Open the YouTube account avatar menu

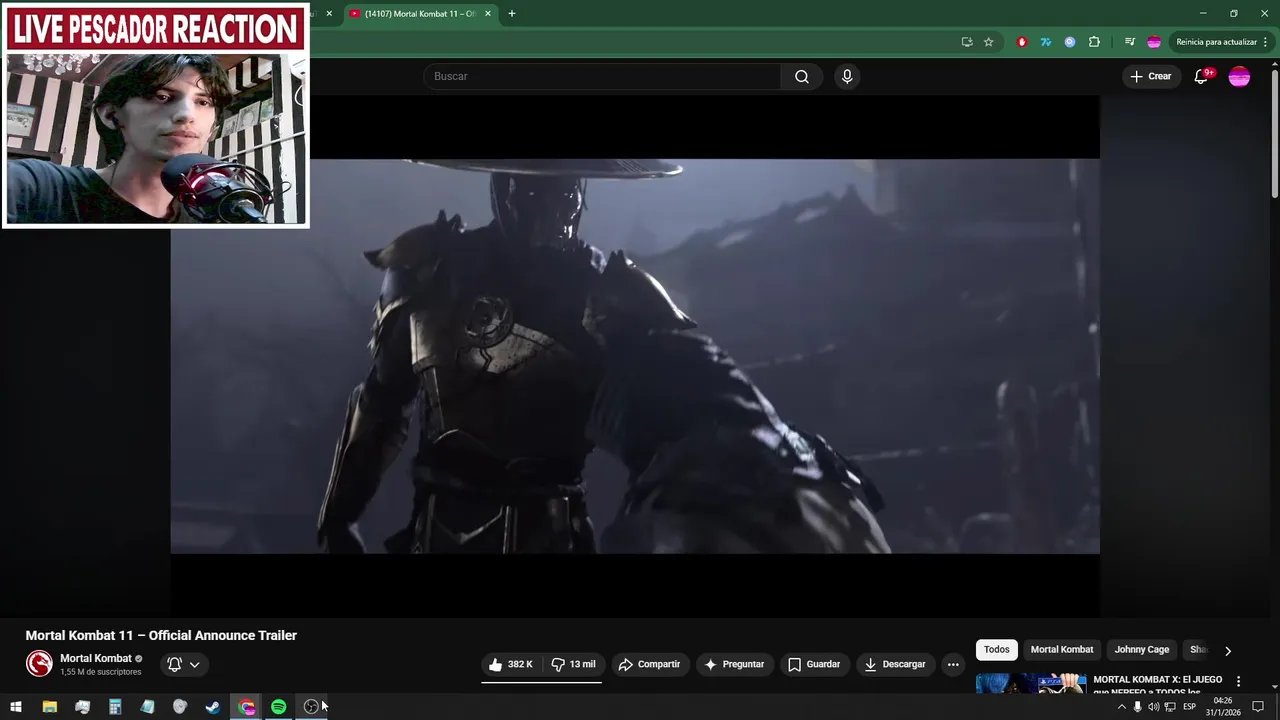pyautogui.click(x=1239, y=76)
